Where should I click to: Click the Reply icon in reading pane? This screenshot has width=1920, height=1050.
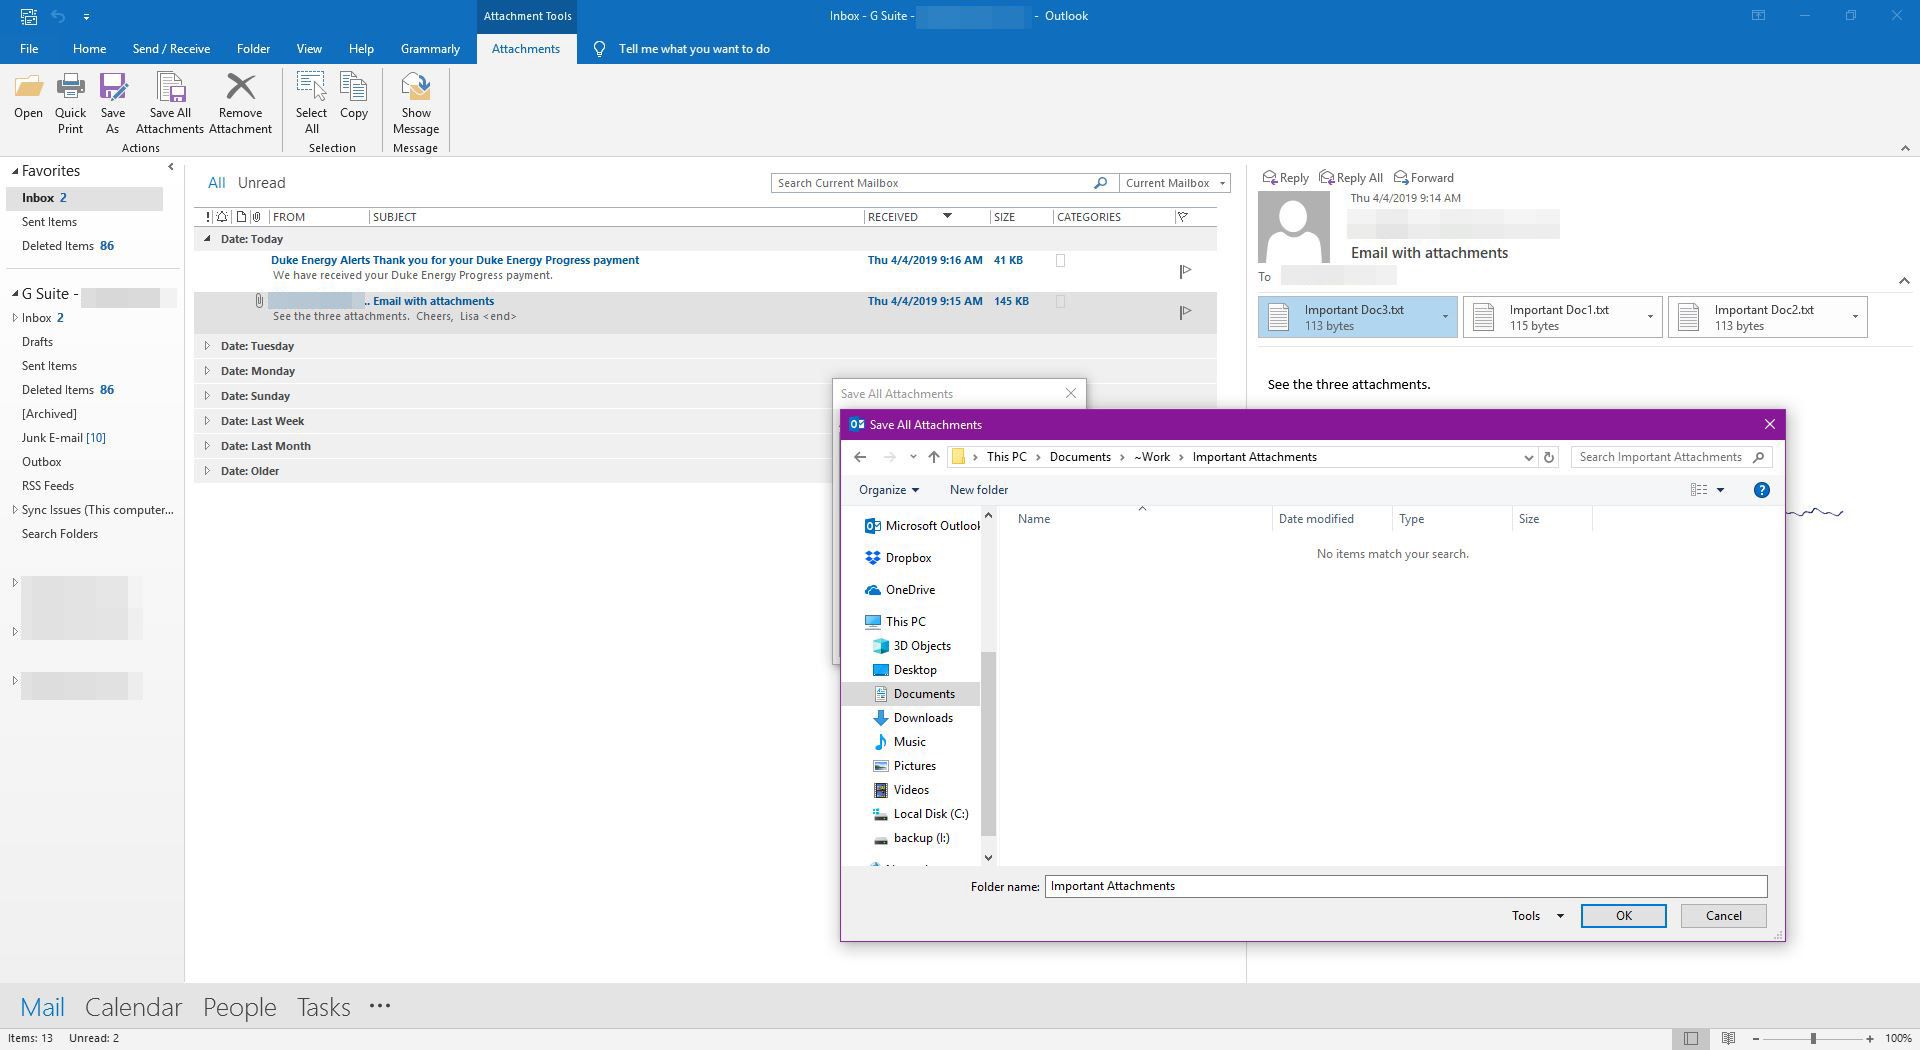click(x=1285, y=178)
